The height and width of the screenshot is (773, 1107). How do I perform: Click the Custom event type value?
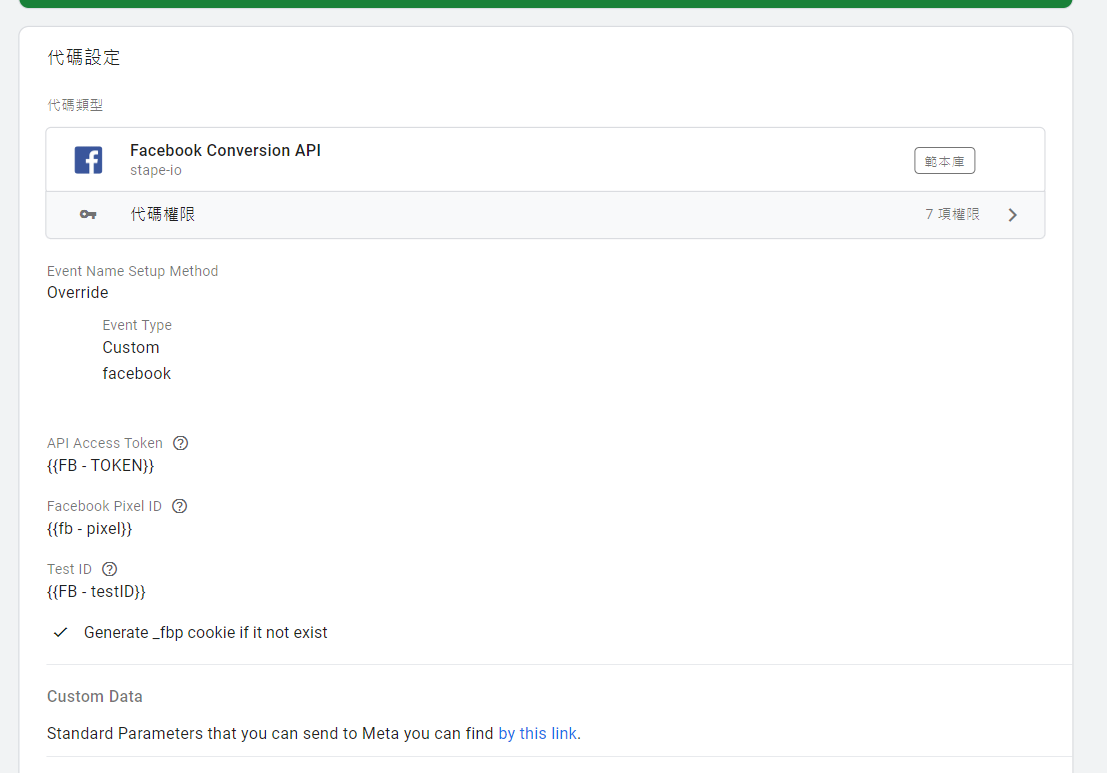[x=131, y=347]
